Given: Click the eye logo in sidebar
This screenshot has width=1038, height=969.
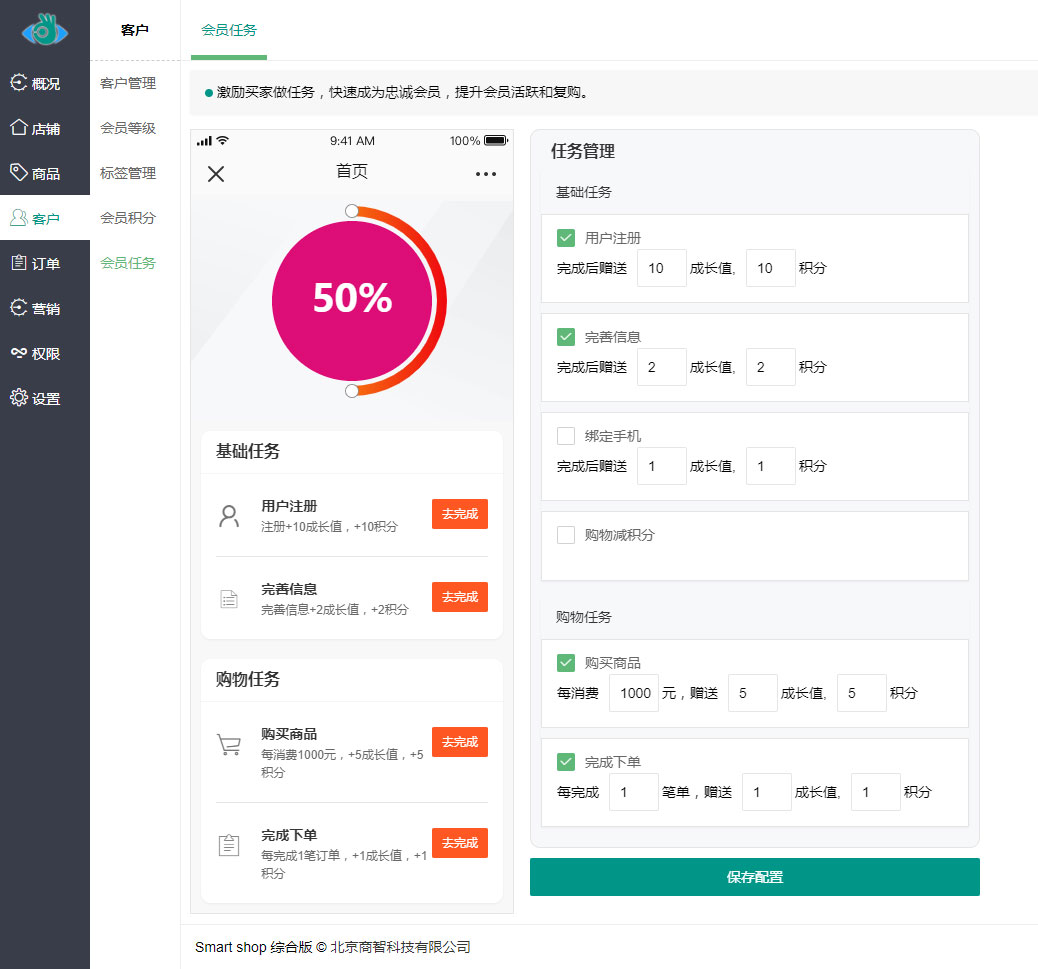Looking at the screenshot, I should point(44,31).
